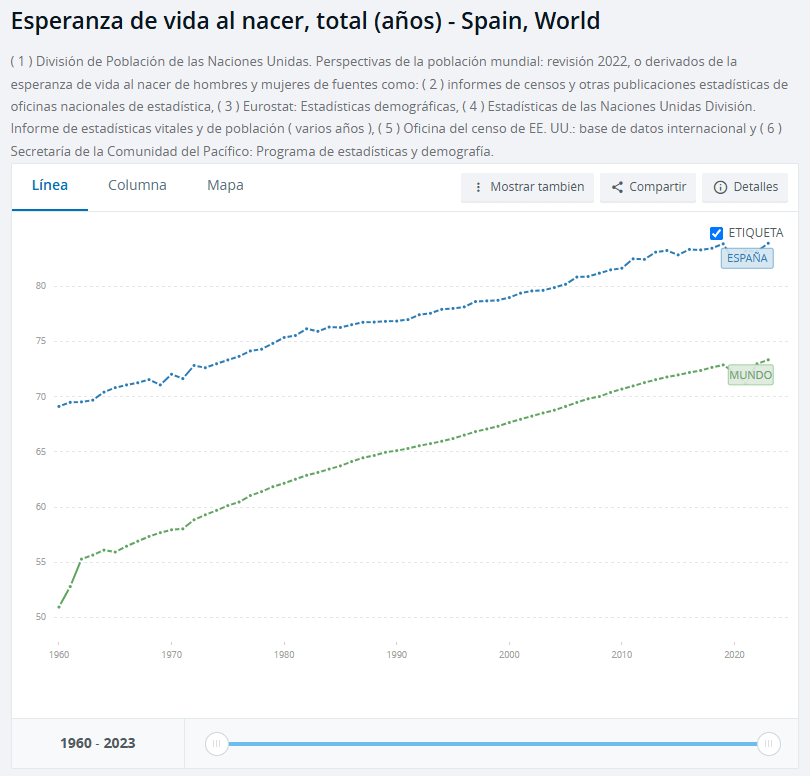Screen dimensions: 810x776
Task: Select the Línea tab
Action: click(49, 185)
